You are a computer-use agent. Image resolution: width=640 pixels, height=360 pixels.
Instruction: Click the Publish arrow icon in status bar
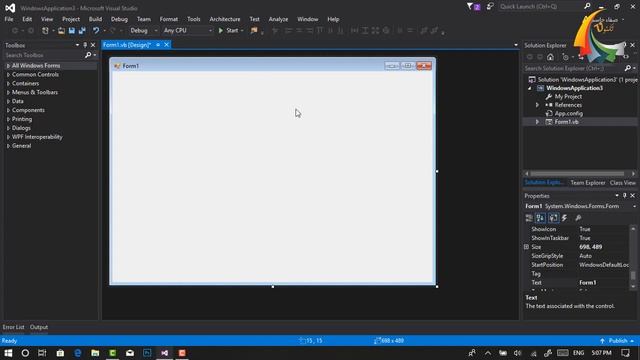tap(602, 341)
